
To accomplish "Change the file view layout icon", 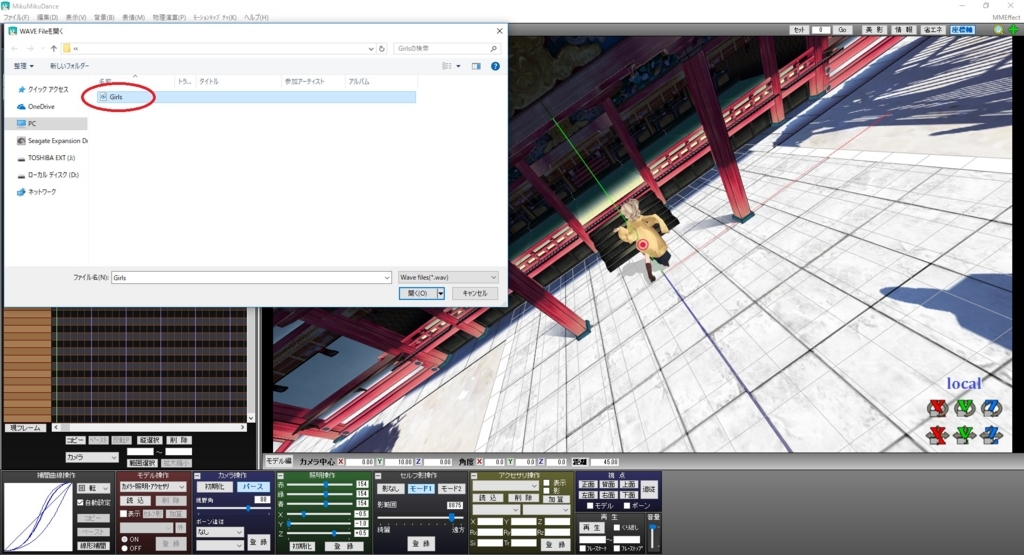I will point(447,66).
